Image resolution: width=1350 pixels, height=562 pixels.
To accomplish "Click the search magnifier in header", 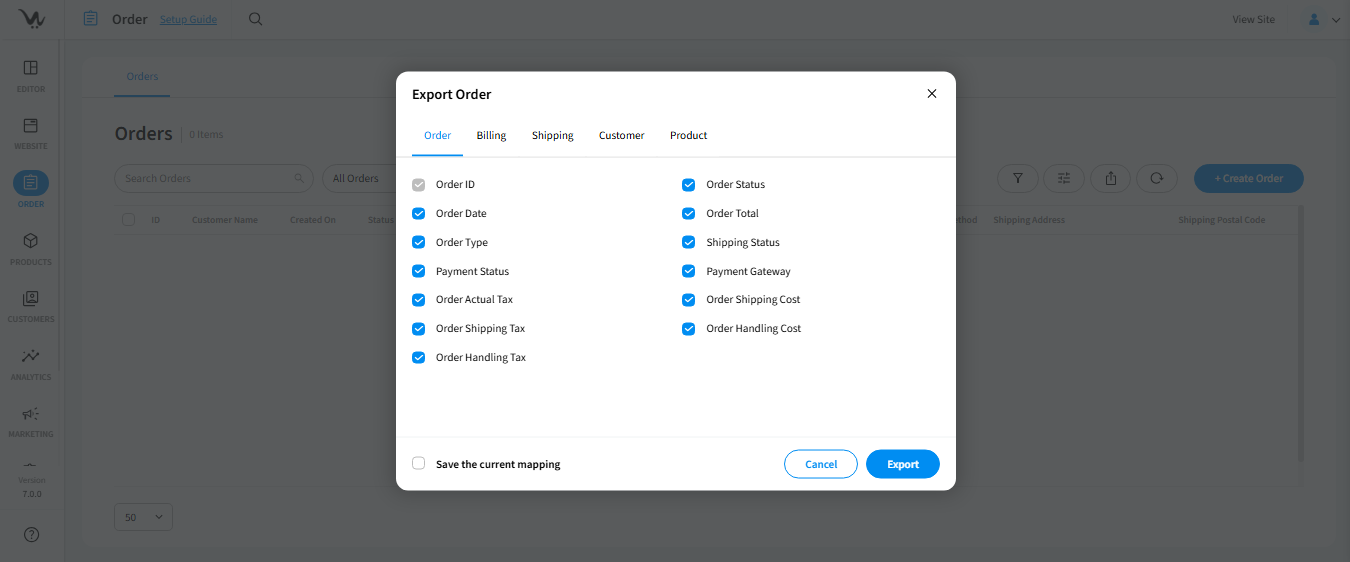I will click(256, 19).
